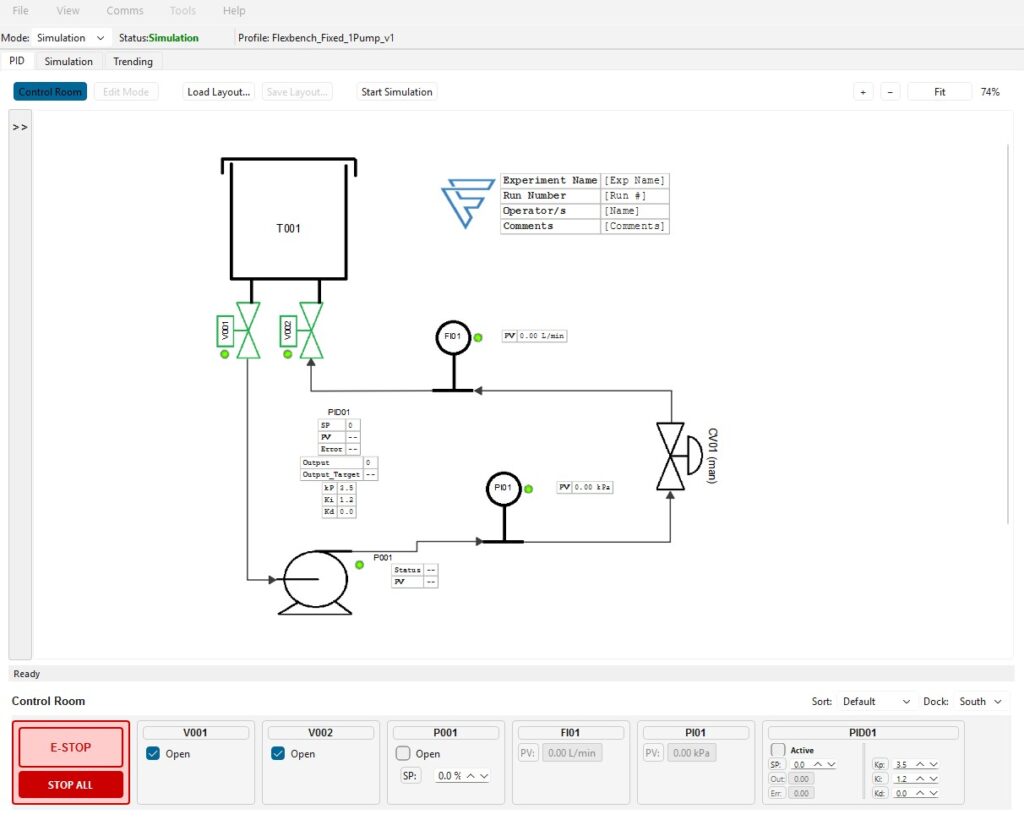Click the P001 pump symbol
The image size is (1024, 820).
pos(315,579)
